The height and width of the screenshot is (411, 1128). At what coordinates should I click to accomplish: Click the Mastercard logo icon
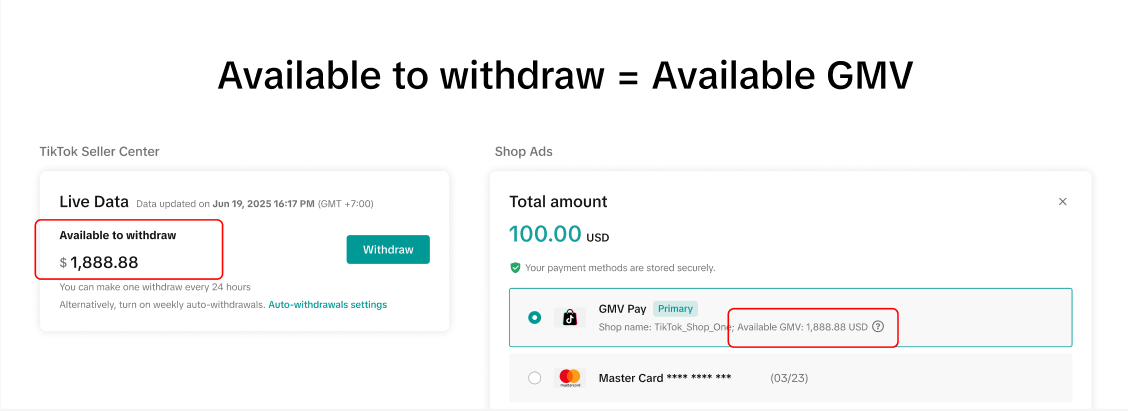tap(570, 378)
